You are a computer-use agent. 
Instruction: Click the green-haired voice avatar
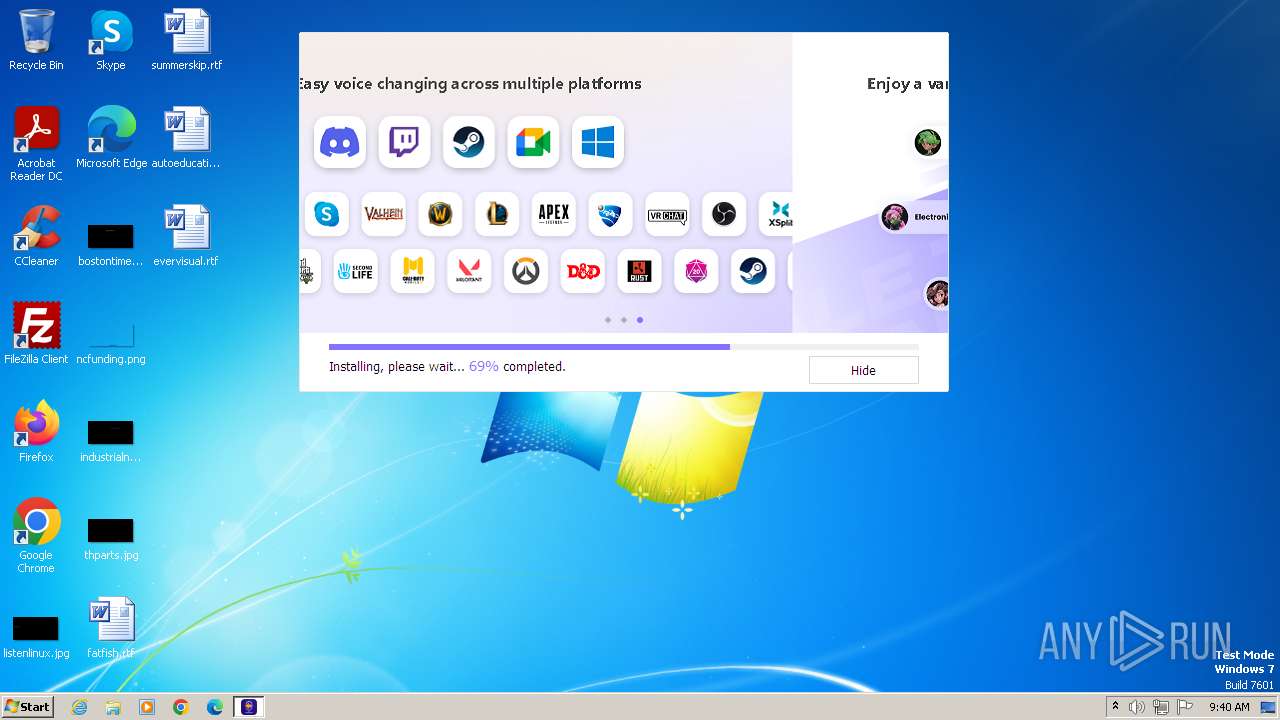(928, 142)
